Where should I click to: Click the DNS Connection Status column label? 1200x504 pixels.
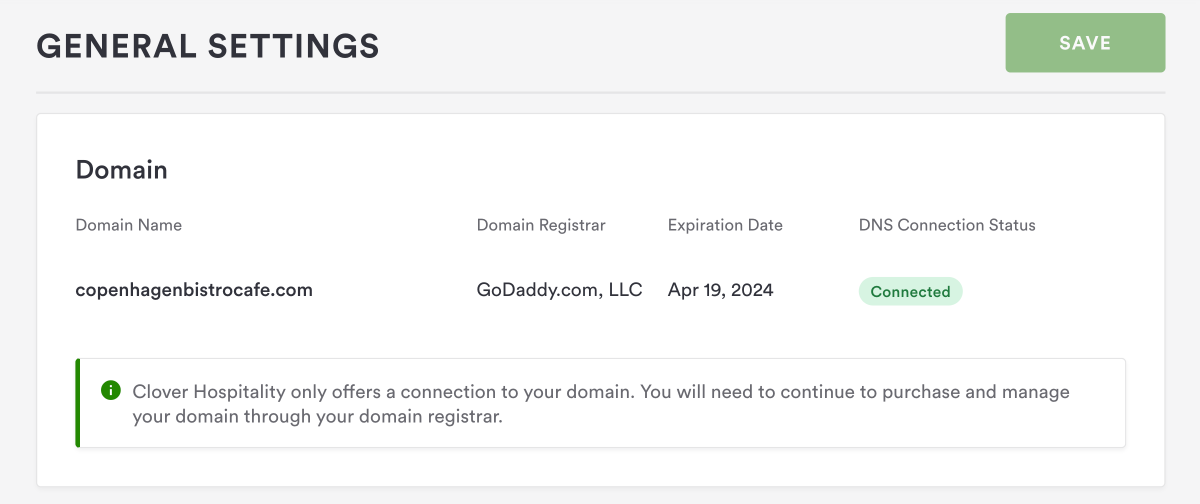point(947,225)
